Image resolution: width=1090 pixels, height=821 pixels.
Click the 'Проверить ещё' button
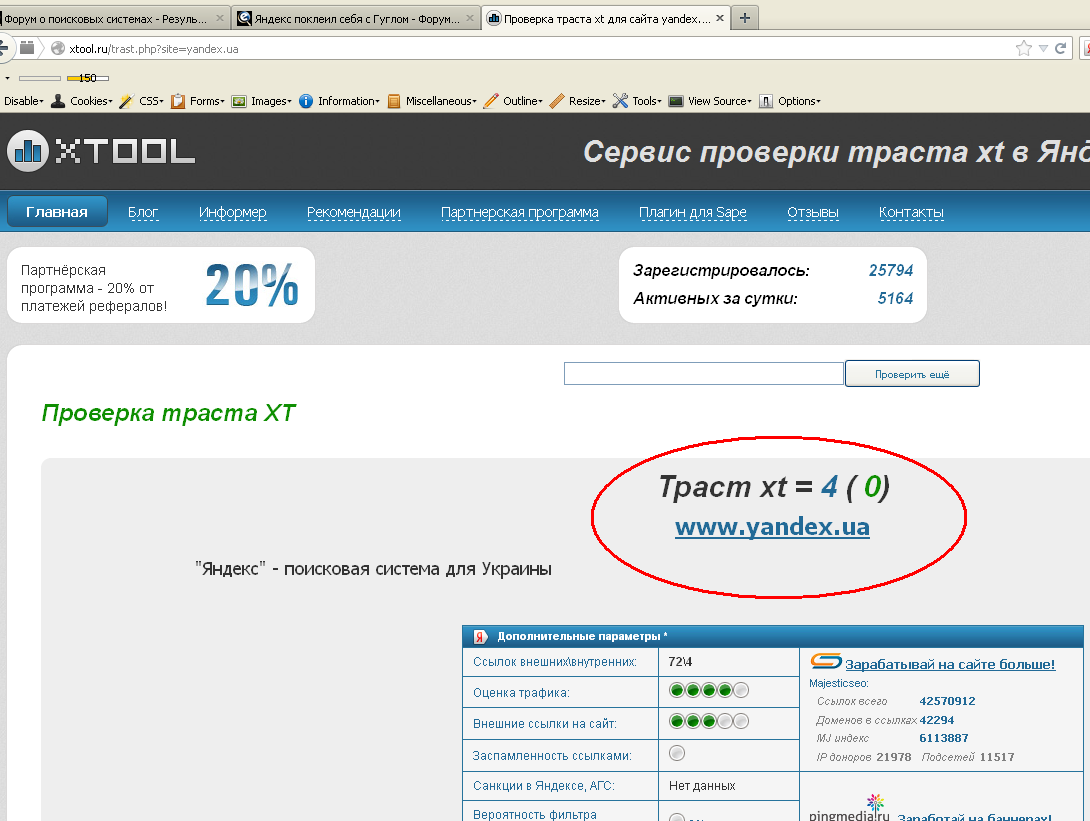tap(912, 374)
